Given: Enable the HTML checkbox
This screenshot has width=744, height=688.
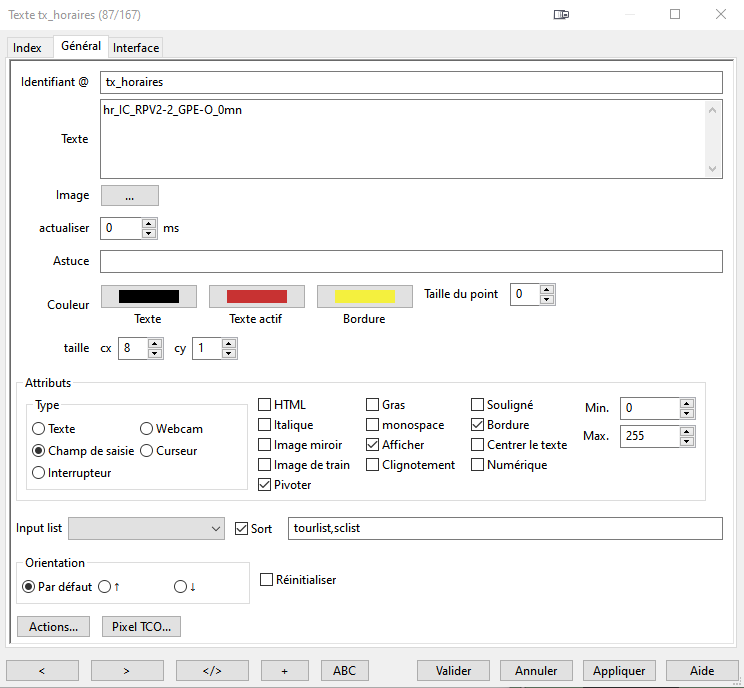Looking at the screenshot, I should tap(265, 405).
